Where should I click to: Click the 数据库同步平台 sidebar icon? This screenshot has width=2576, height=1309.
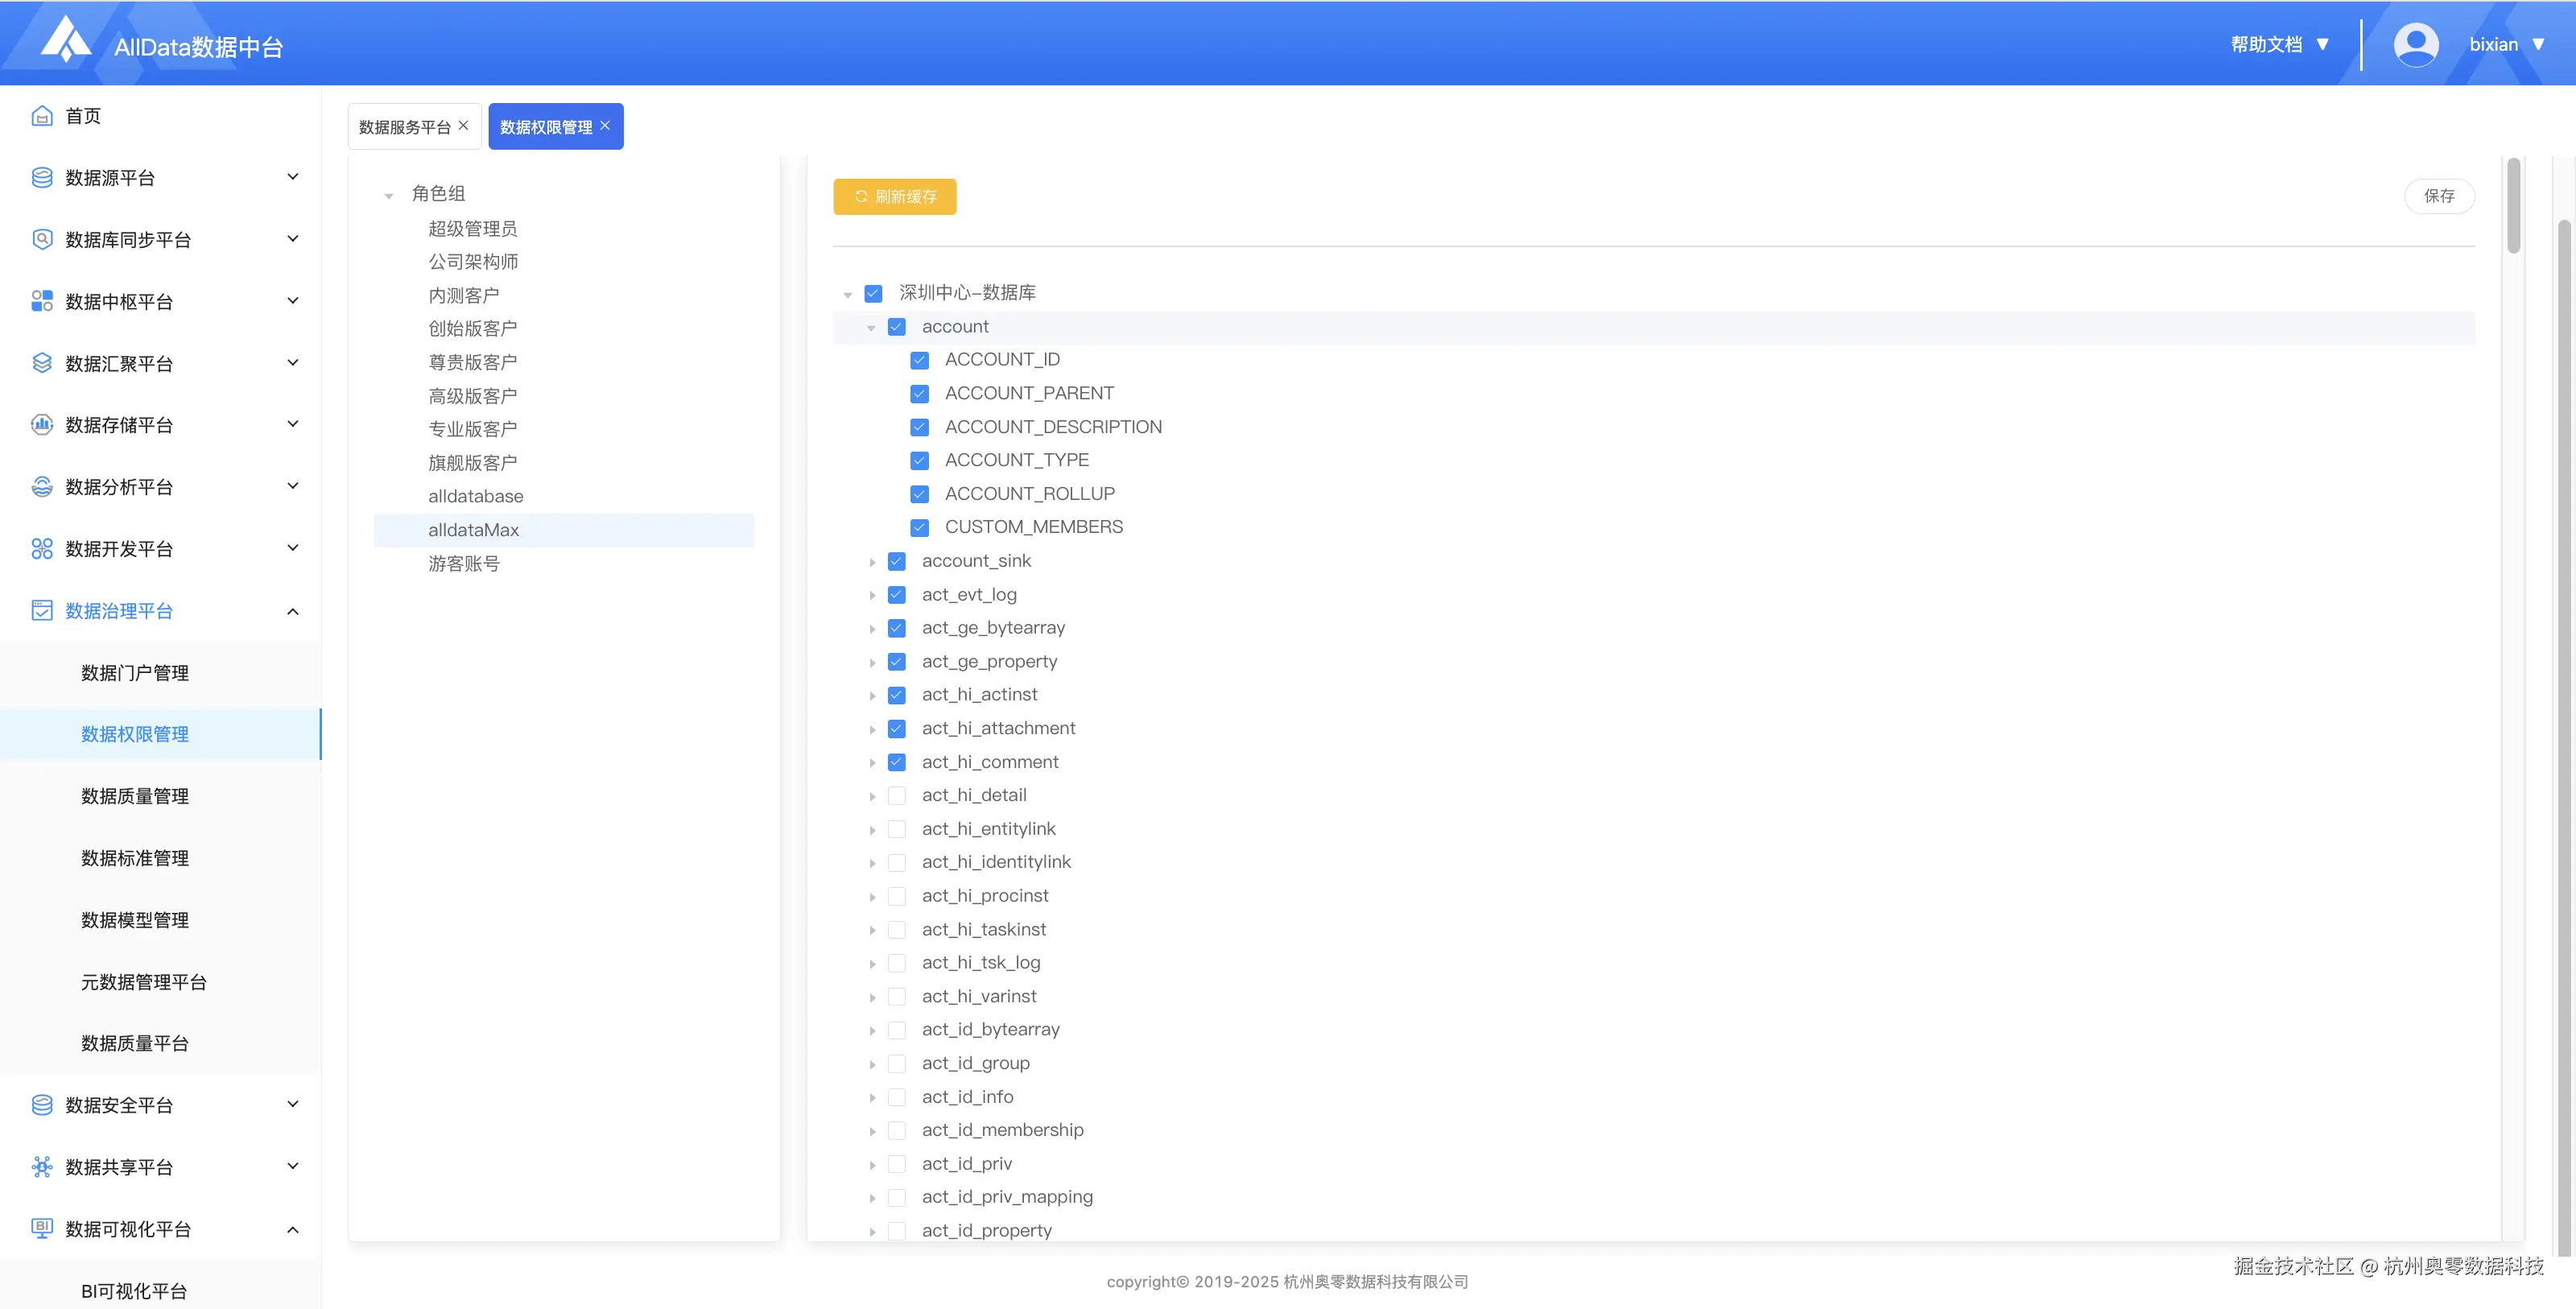coord(41,240)
